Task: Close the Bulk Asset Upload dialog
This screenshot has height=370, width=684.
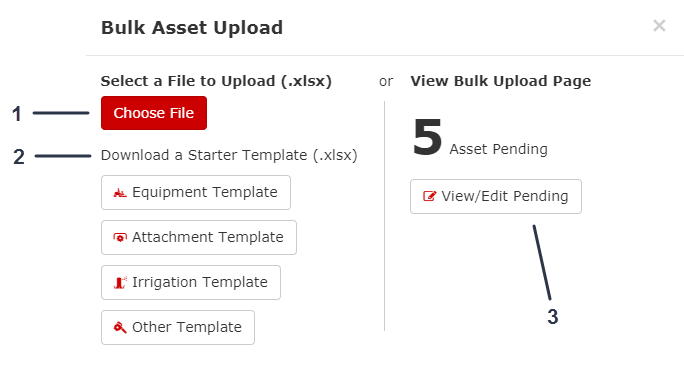Action: (x=659, y=26)
